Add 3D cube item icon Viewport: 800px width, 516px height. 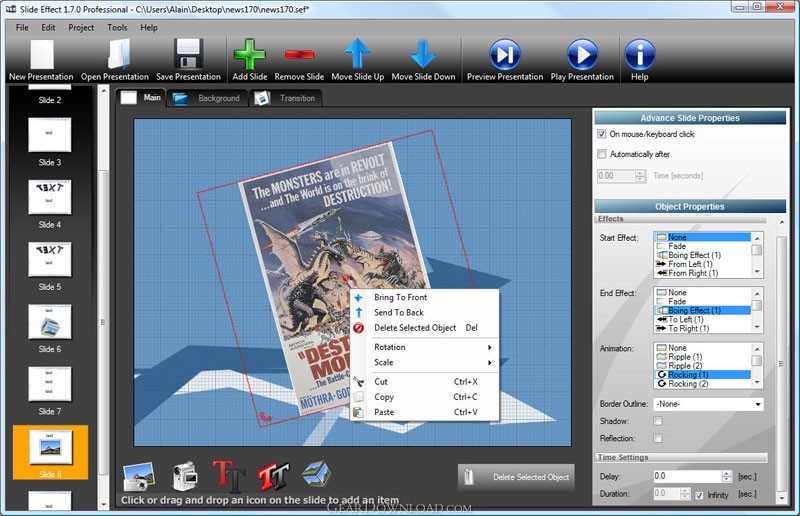tap(316, 474)
